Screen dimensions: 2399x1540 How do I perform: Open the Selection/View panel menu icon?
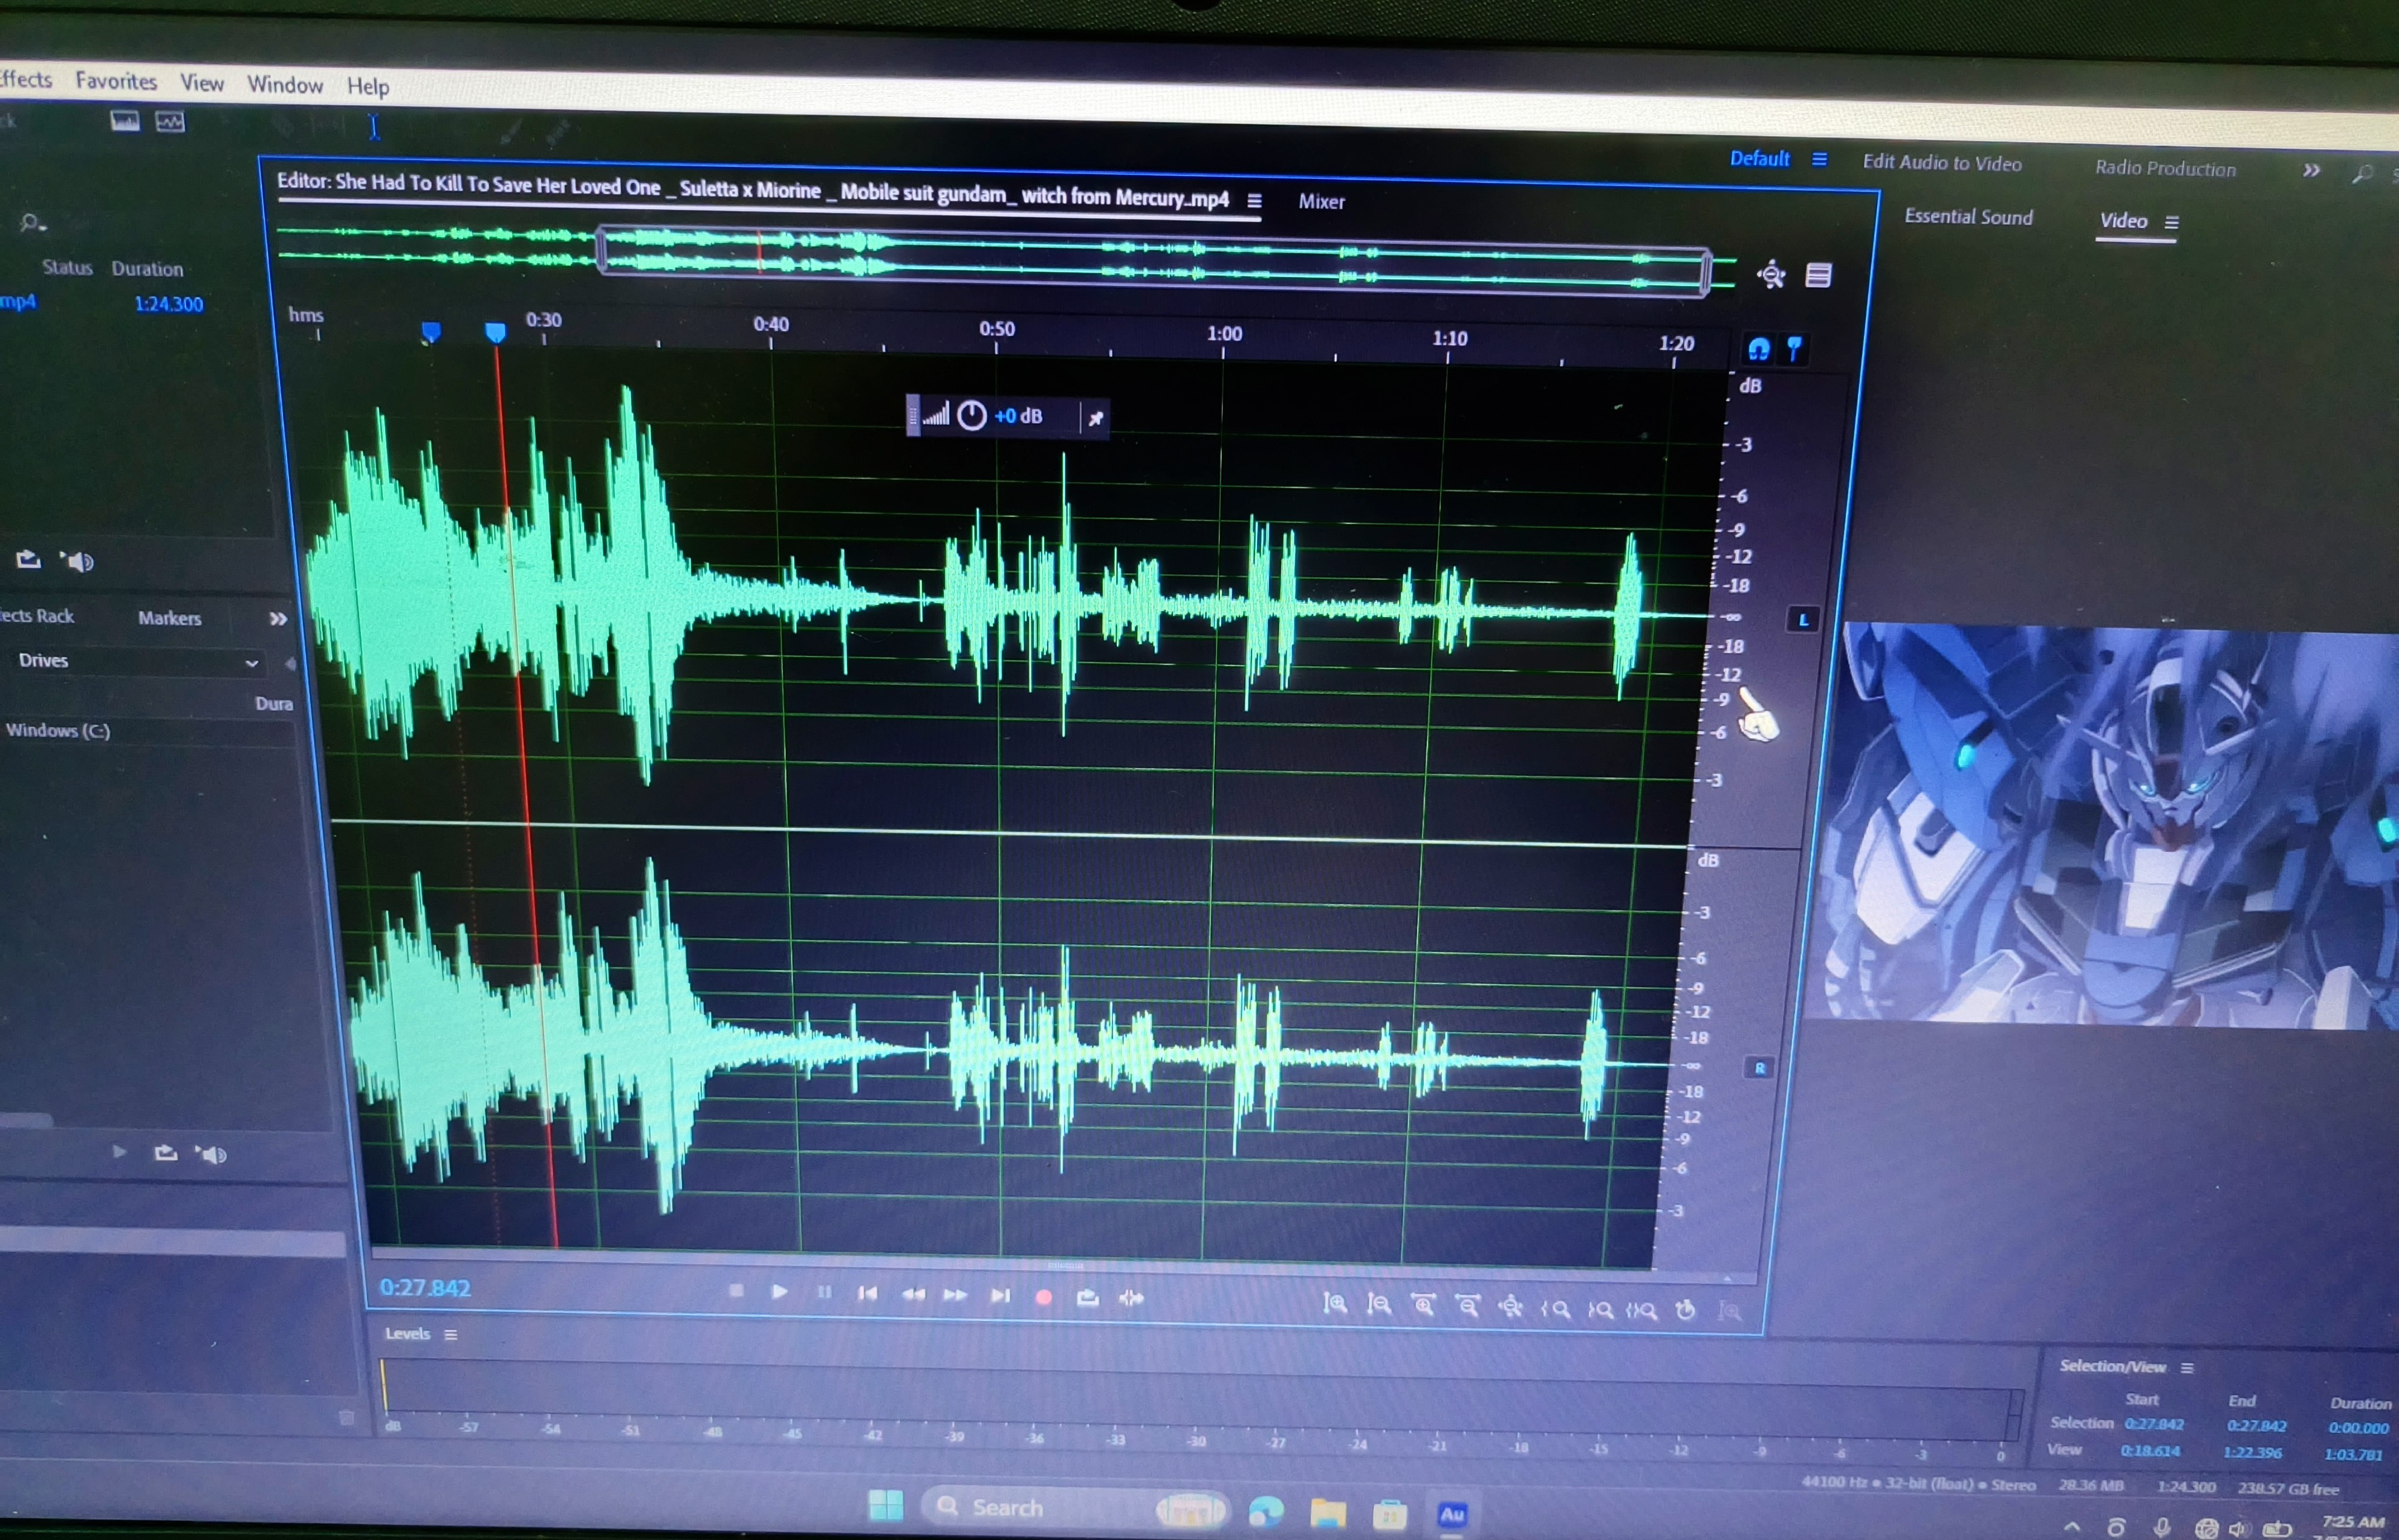click(2187, 1368)
